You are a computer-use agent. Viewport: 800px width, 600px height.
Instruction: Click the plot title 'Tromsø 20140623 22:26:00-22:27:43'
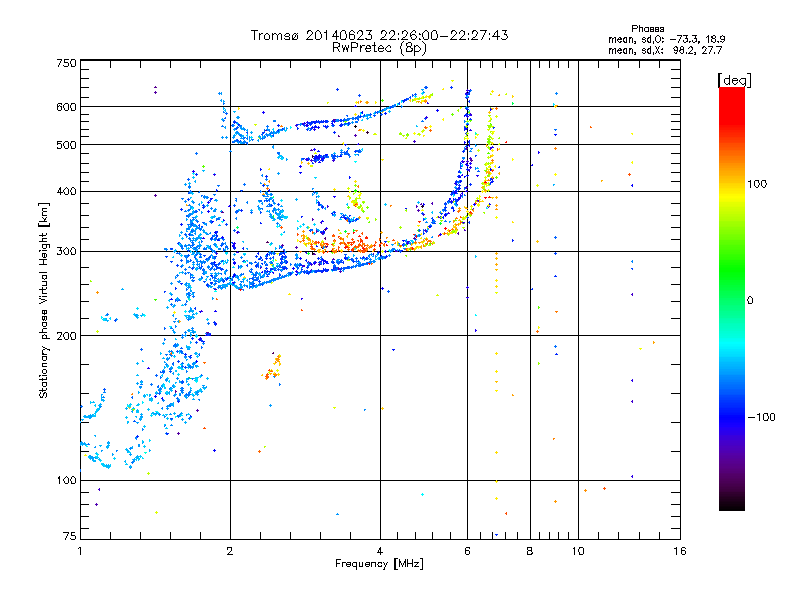click(x=379, y=35)
